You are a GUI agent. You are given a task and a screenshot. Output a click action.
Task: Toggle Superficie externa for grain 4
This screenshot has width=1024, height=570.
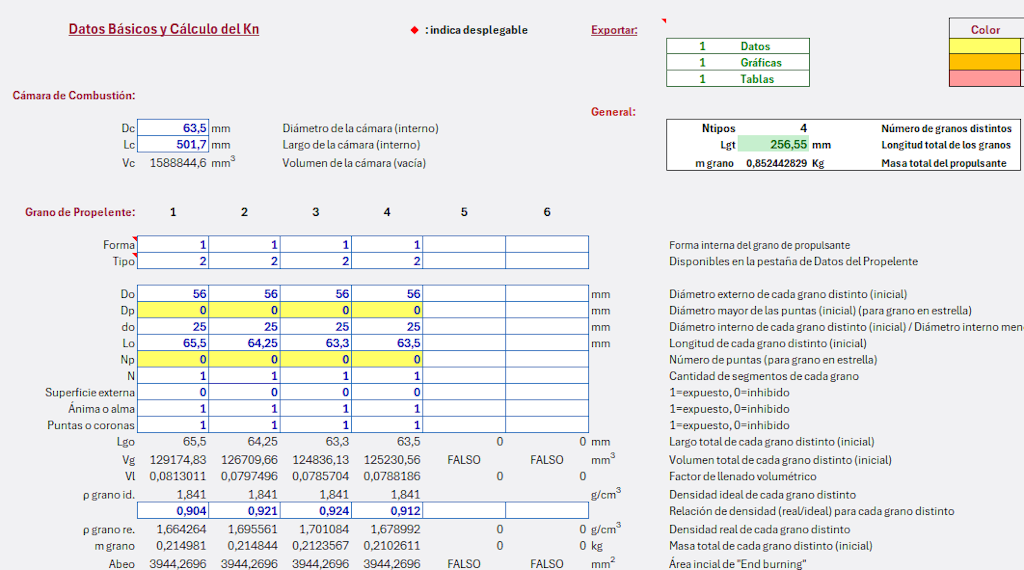[387, 392]
